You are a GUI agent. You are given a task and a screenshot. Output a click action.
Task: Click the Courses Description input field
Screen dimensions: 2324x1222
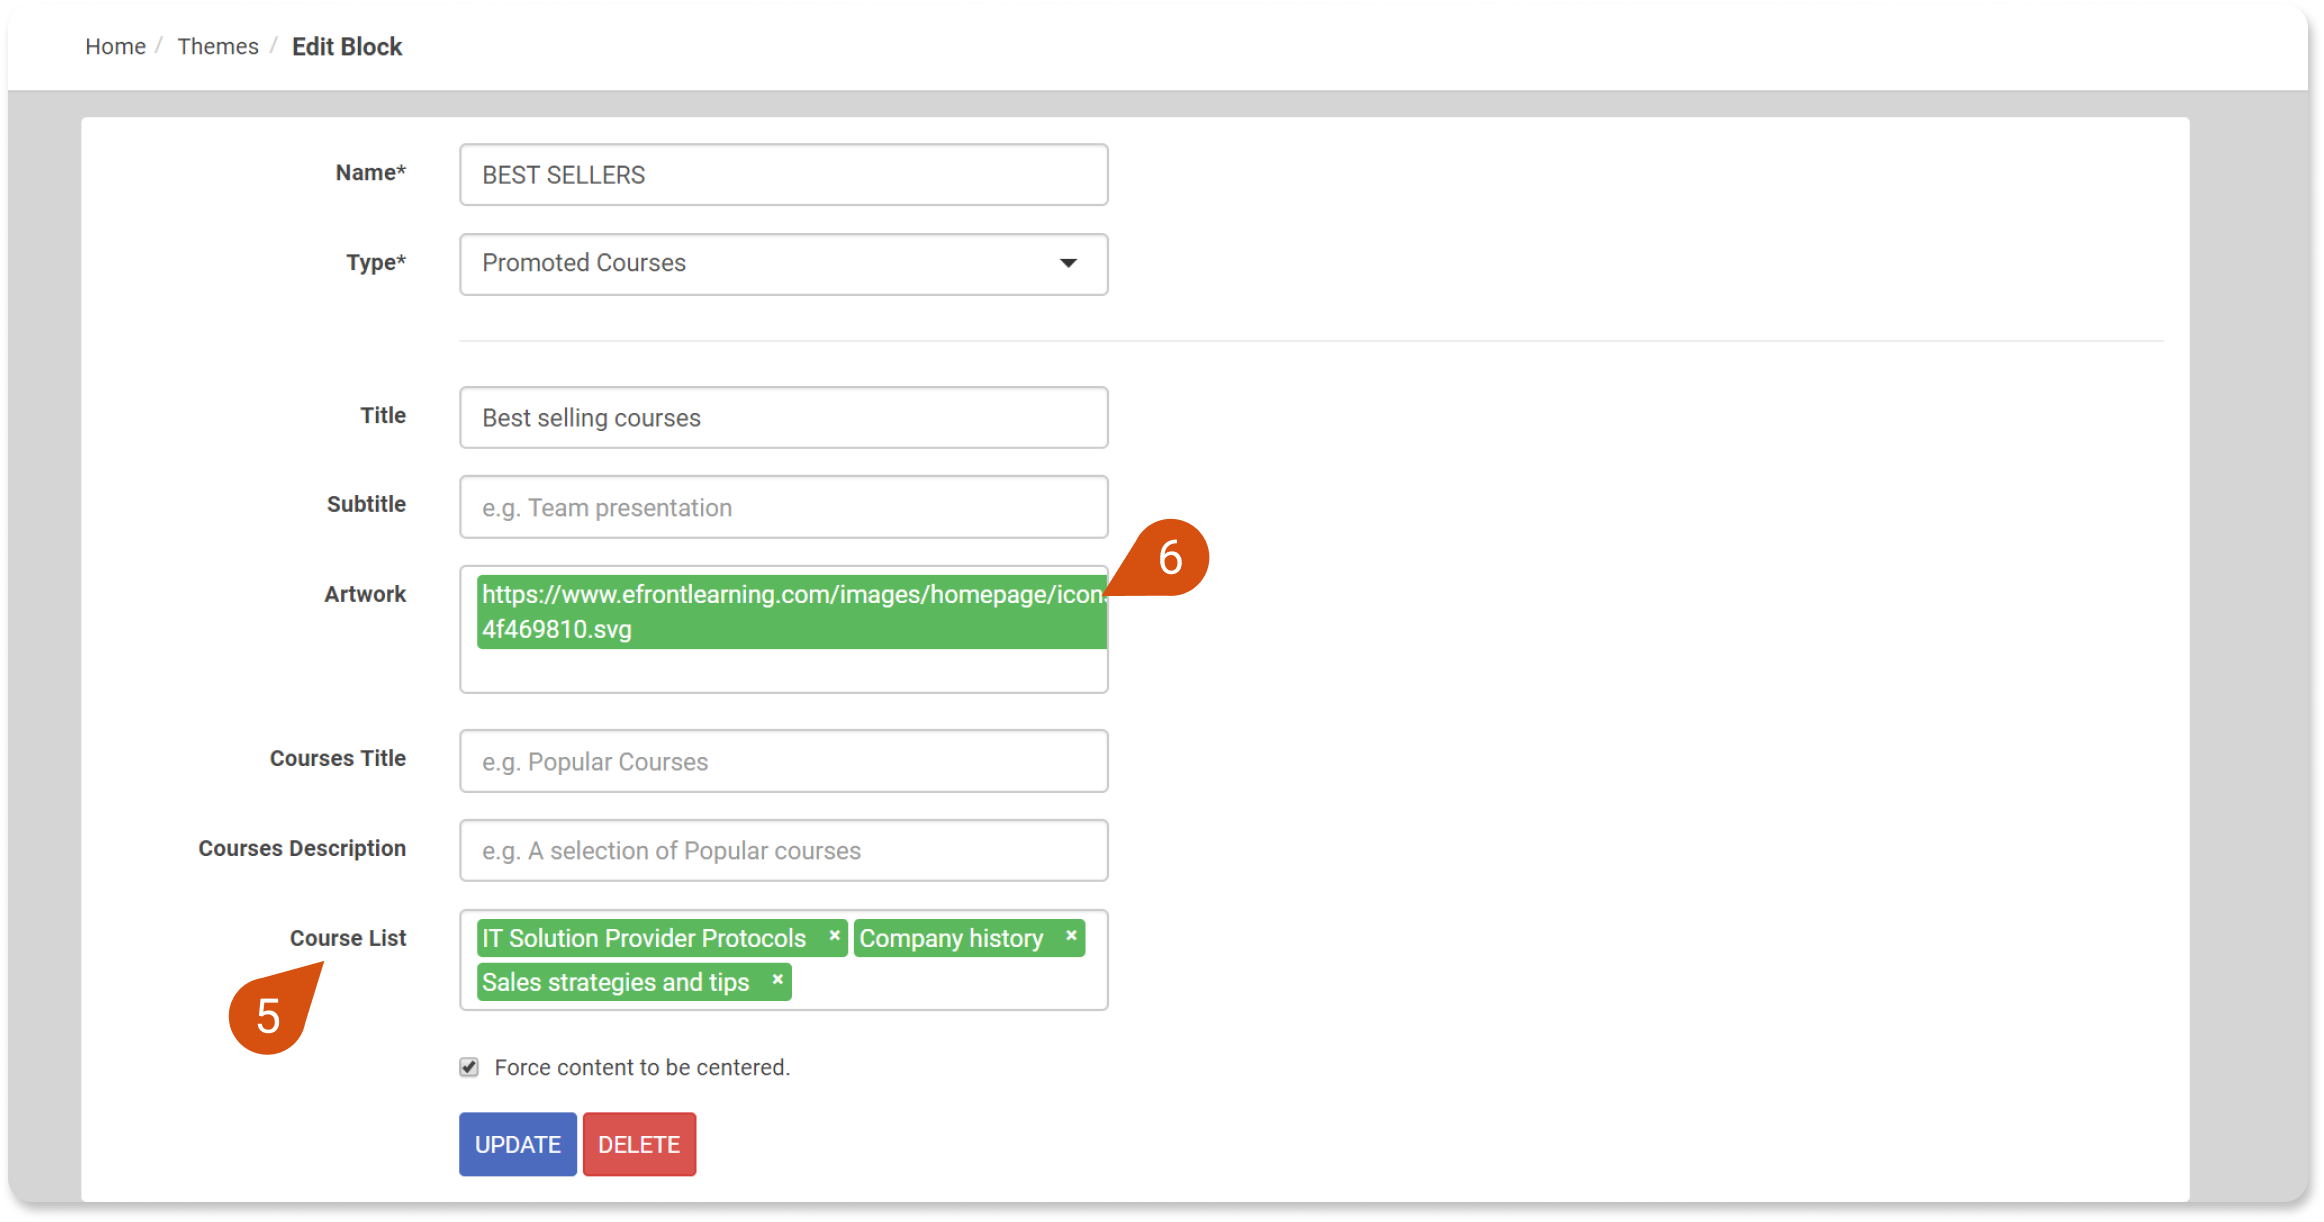point(784,851)
